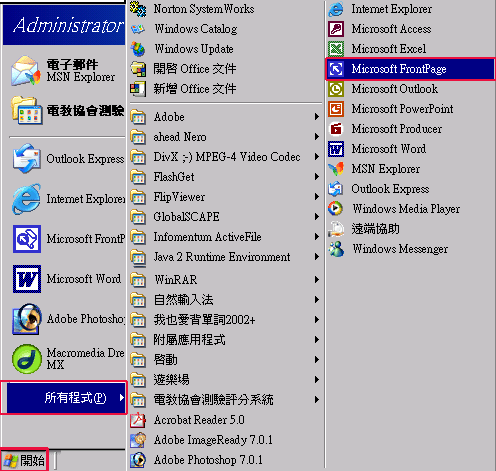Open Microsoft Access icon
This screenshot has width=496, height=471.
point(336,29)
